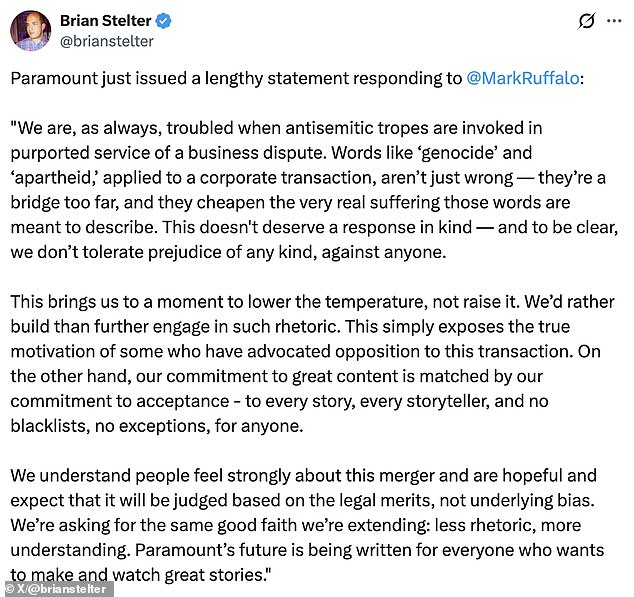The width and height of the screenshot is (634, 597).
Task: Click the line starting 'This brings us to a moment'
Action: 312,302
